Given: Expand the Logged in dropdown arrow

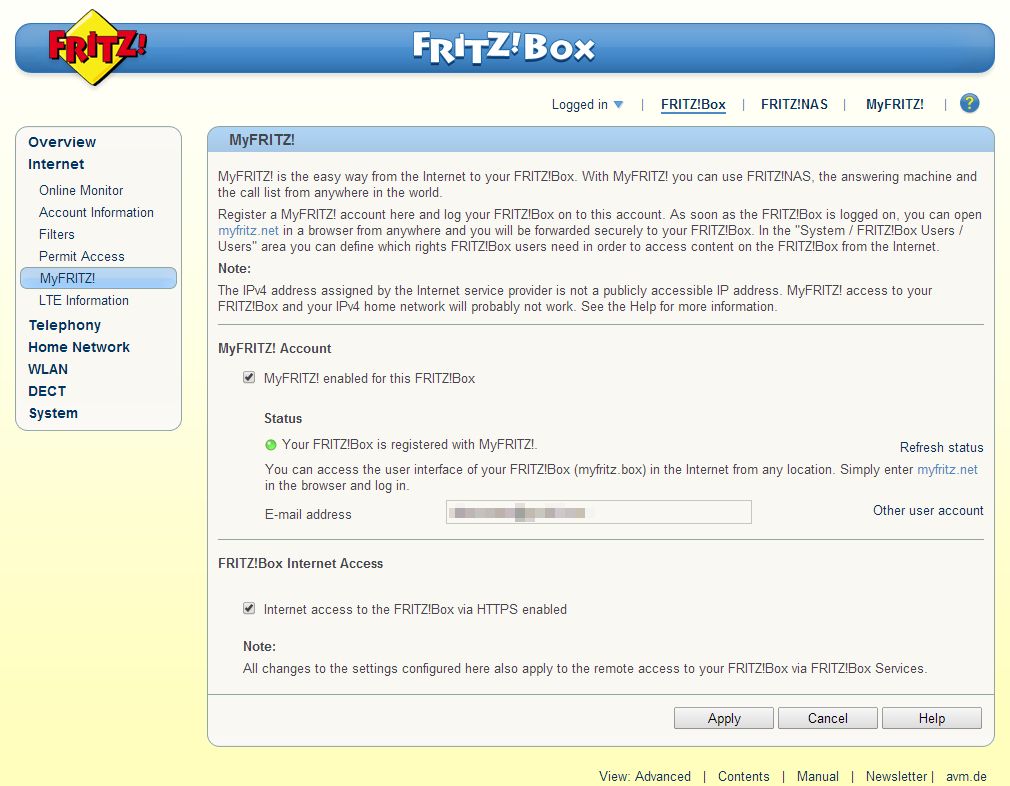Looking at the screenshot, I should pyautogui.click(x=618, y=105).
